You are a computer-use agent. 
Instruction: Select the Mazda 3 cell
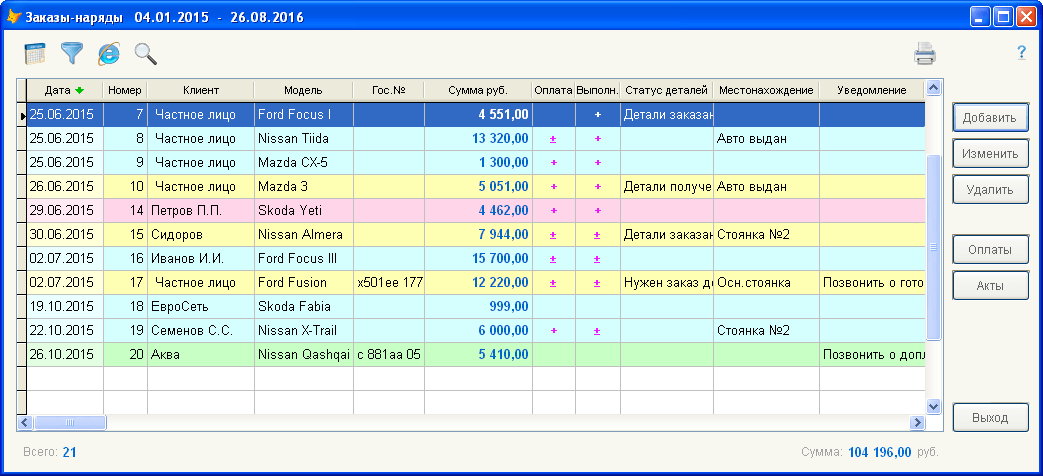(303, 187)
